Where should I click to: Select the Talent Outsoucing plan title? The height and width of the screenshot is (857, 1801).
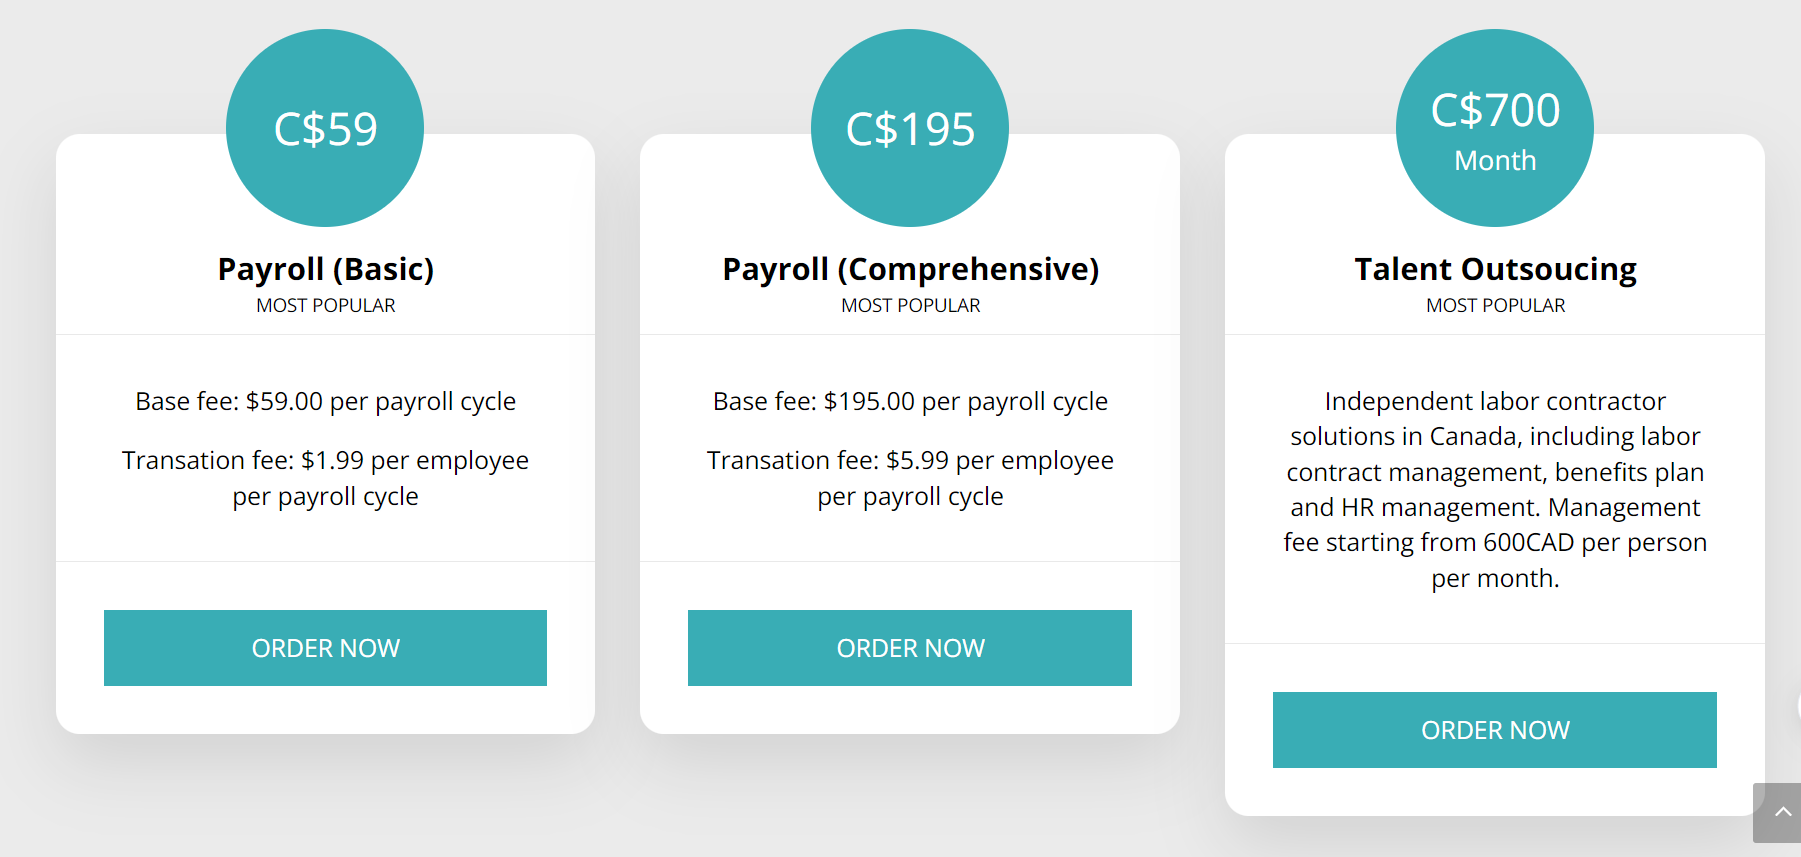click(1495, 269)
